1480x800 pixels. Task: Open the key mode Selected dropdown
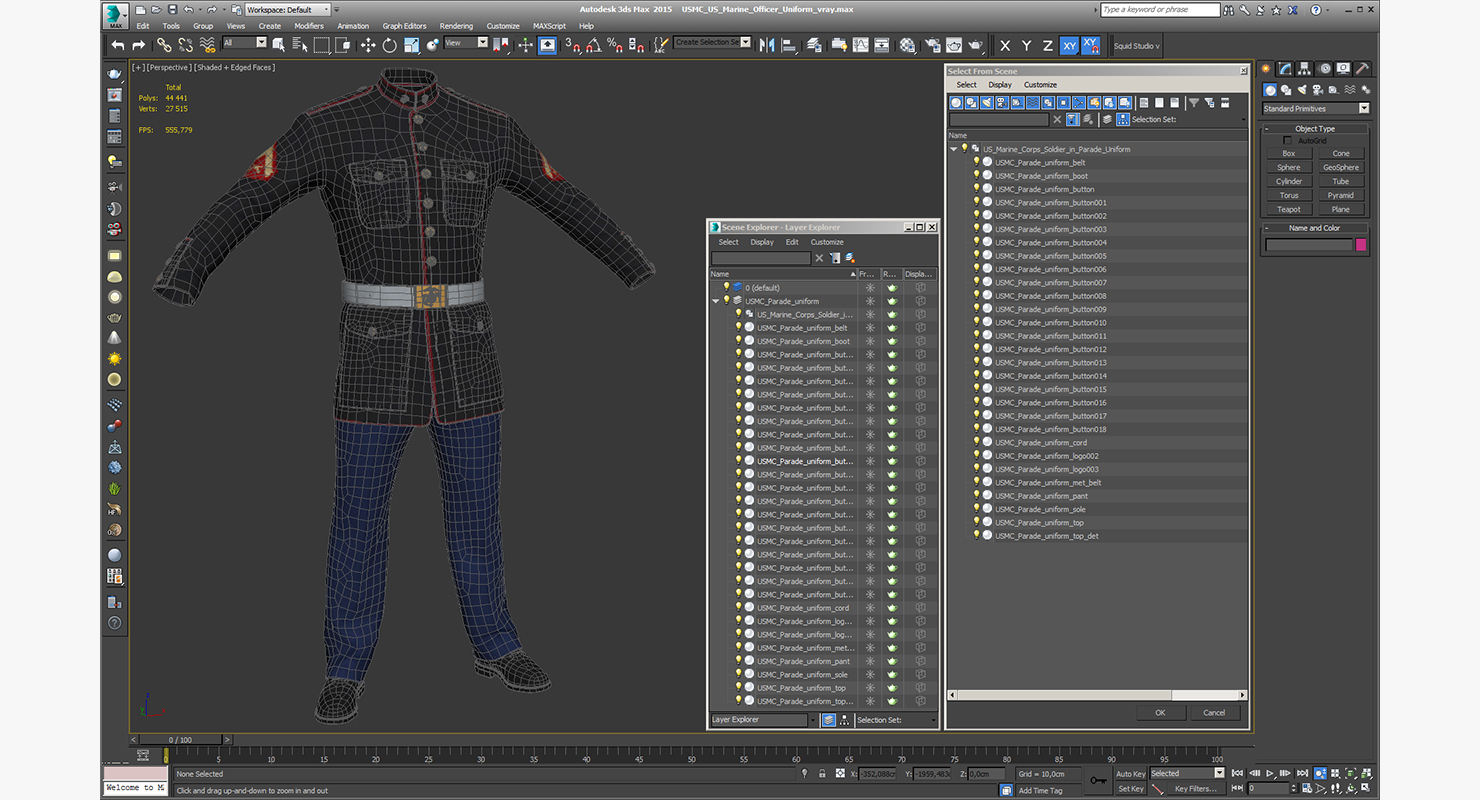(x=1187, y=773)
